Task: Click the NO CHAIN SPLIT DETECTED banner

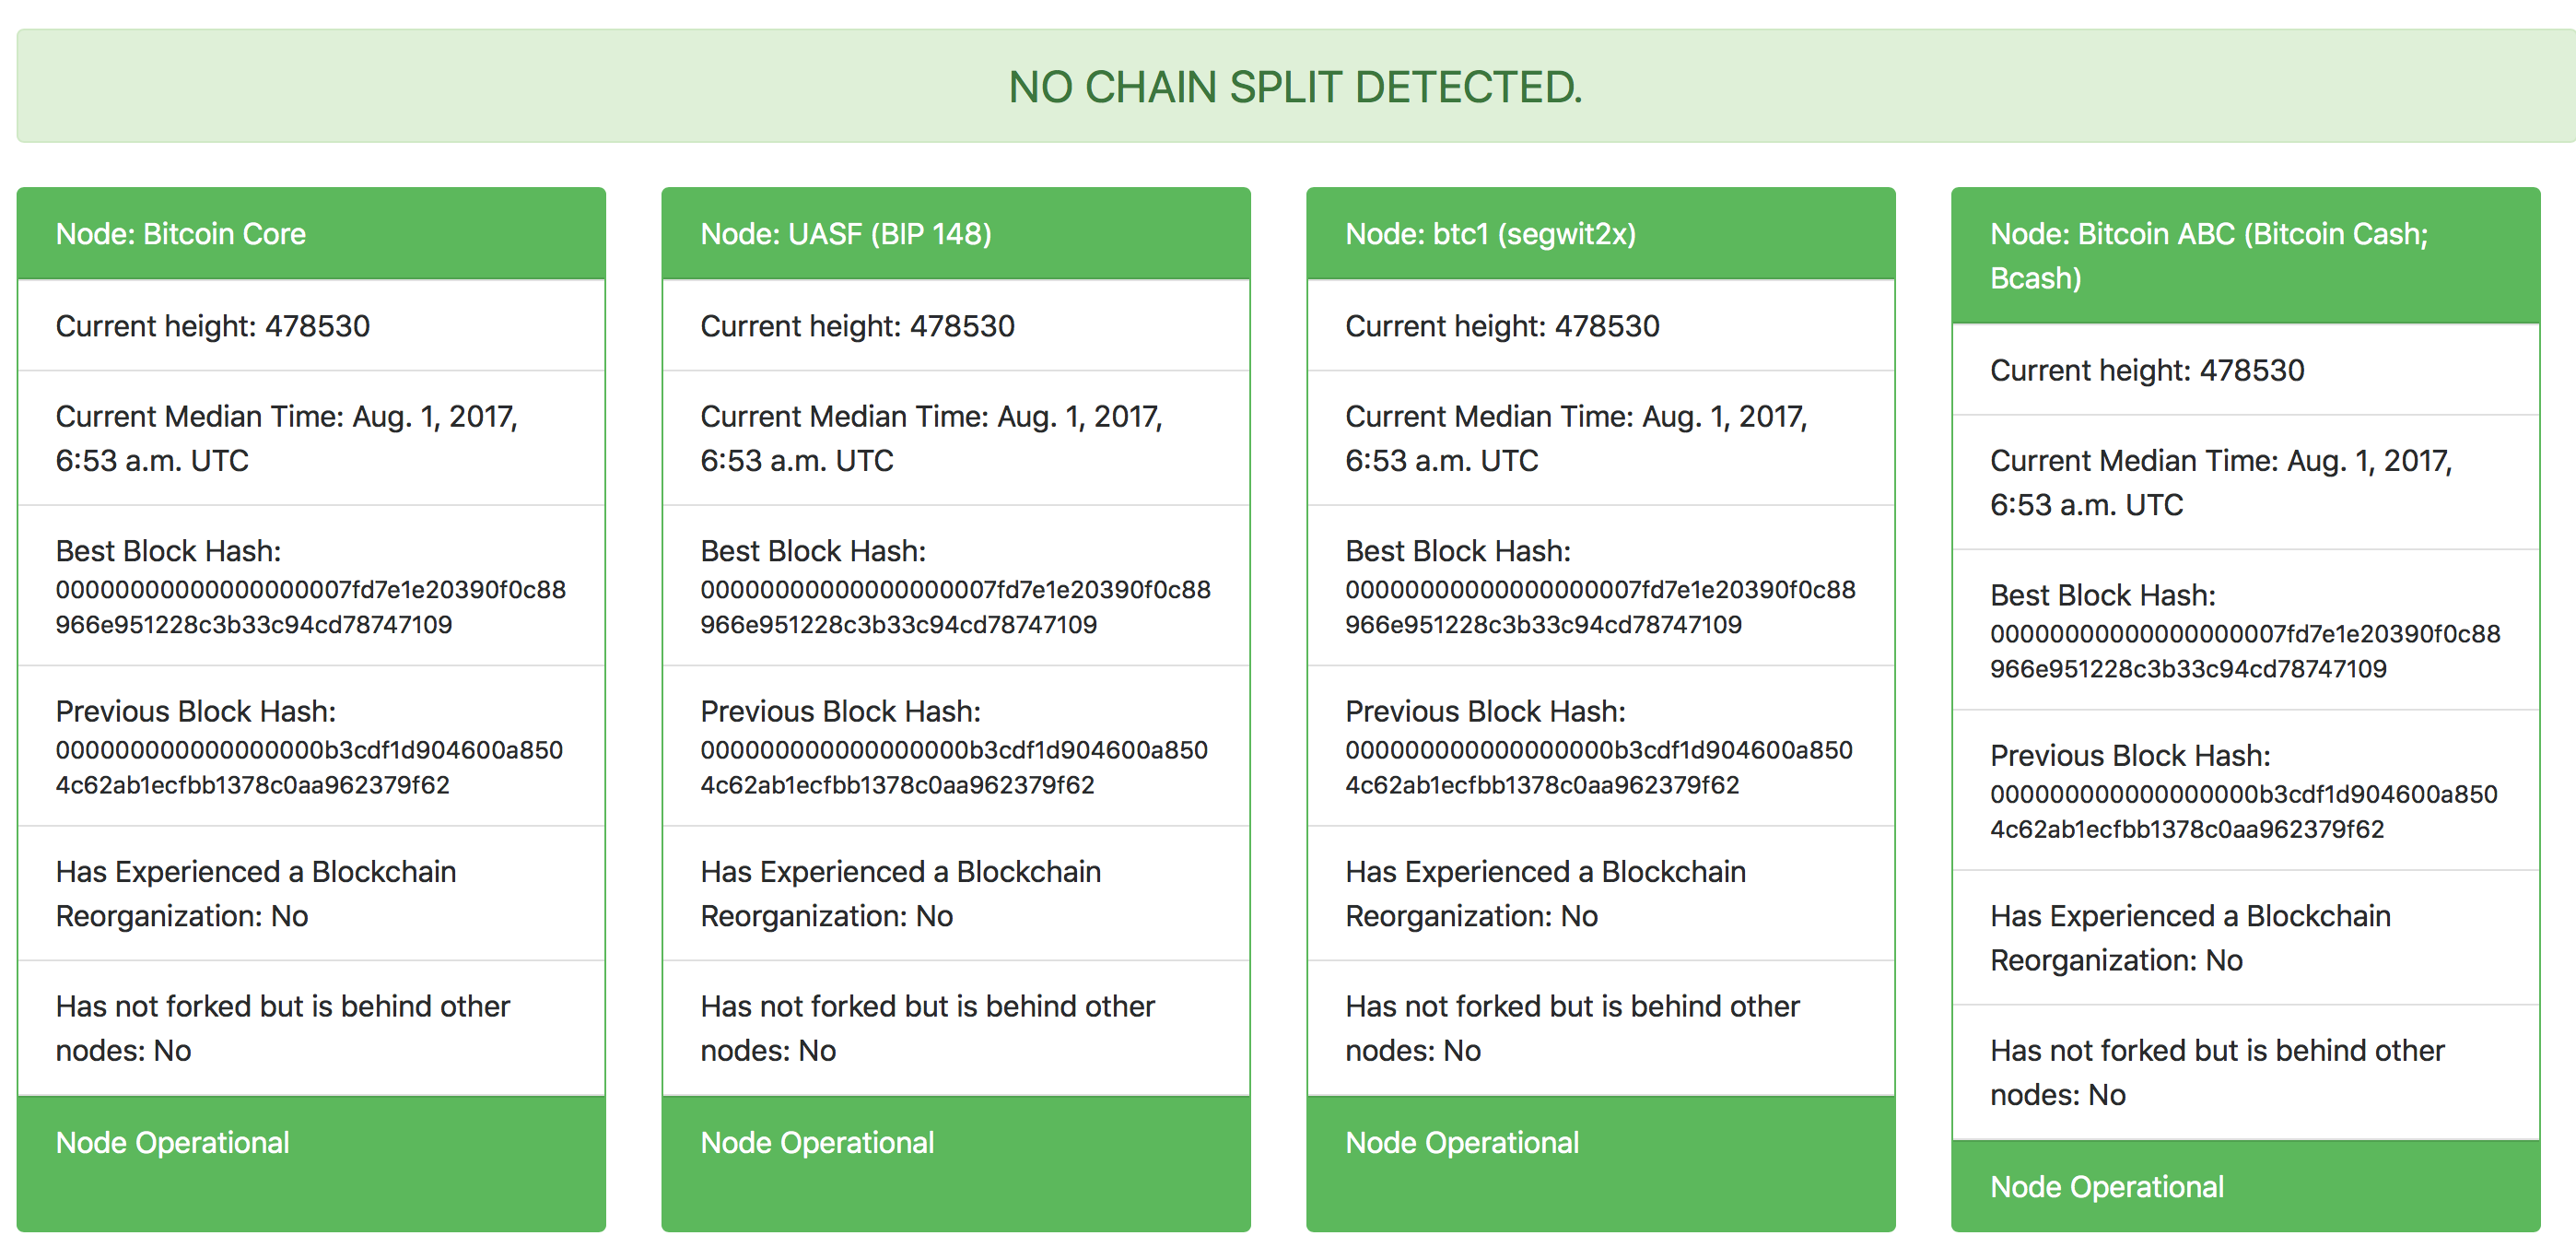Action: coord(1296,86)
